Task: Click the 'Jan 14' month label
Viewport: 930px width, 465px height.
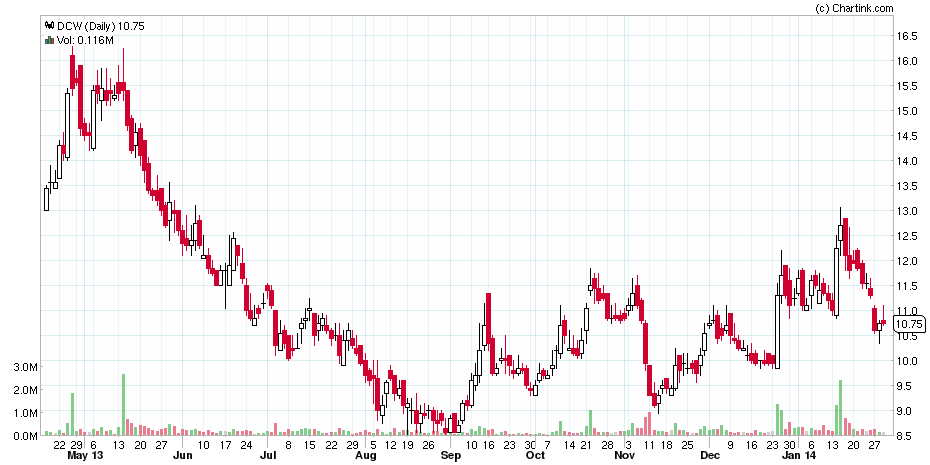Action: pos(799,456)
